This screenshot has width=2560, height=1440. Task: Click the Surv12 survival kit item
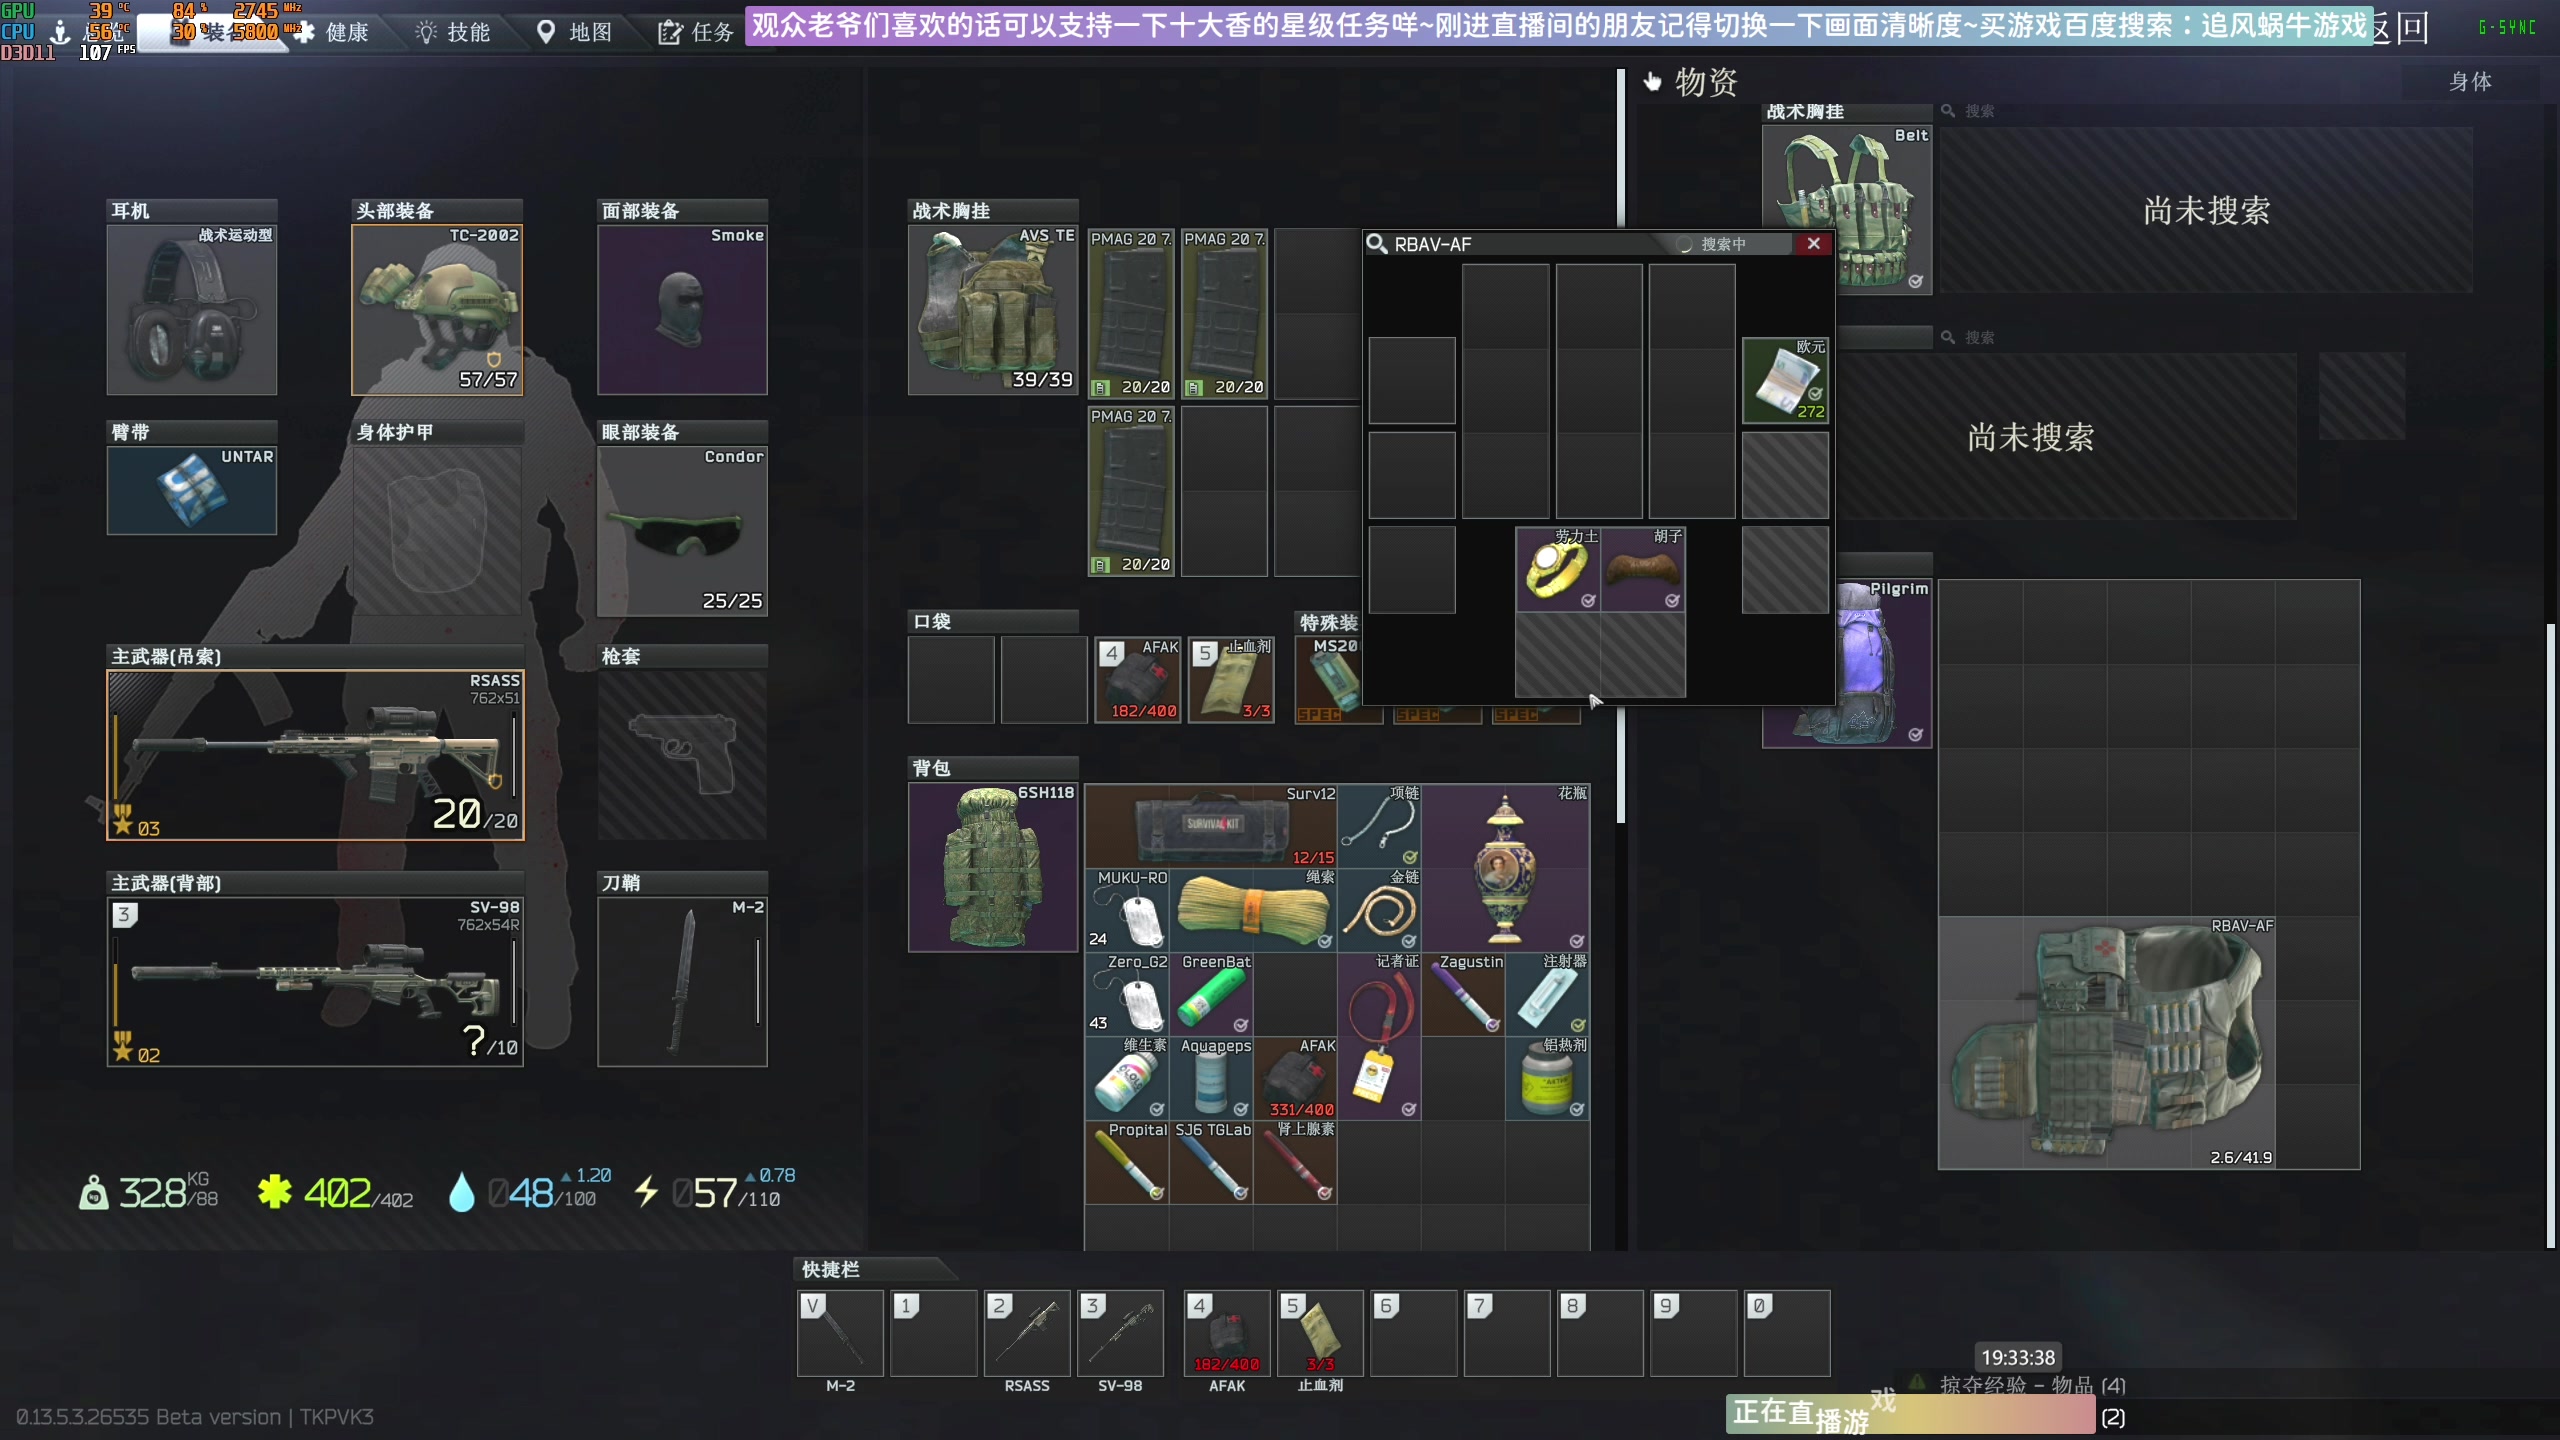click(x=1211, y=825)
